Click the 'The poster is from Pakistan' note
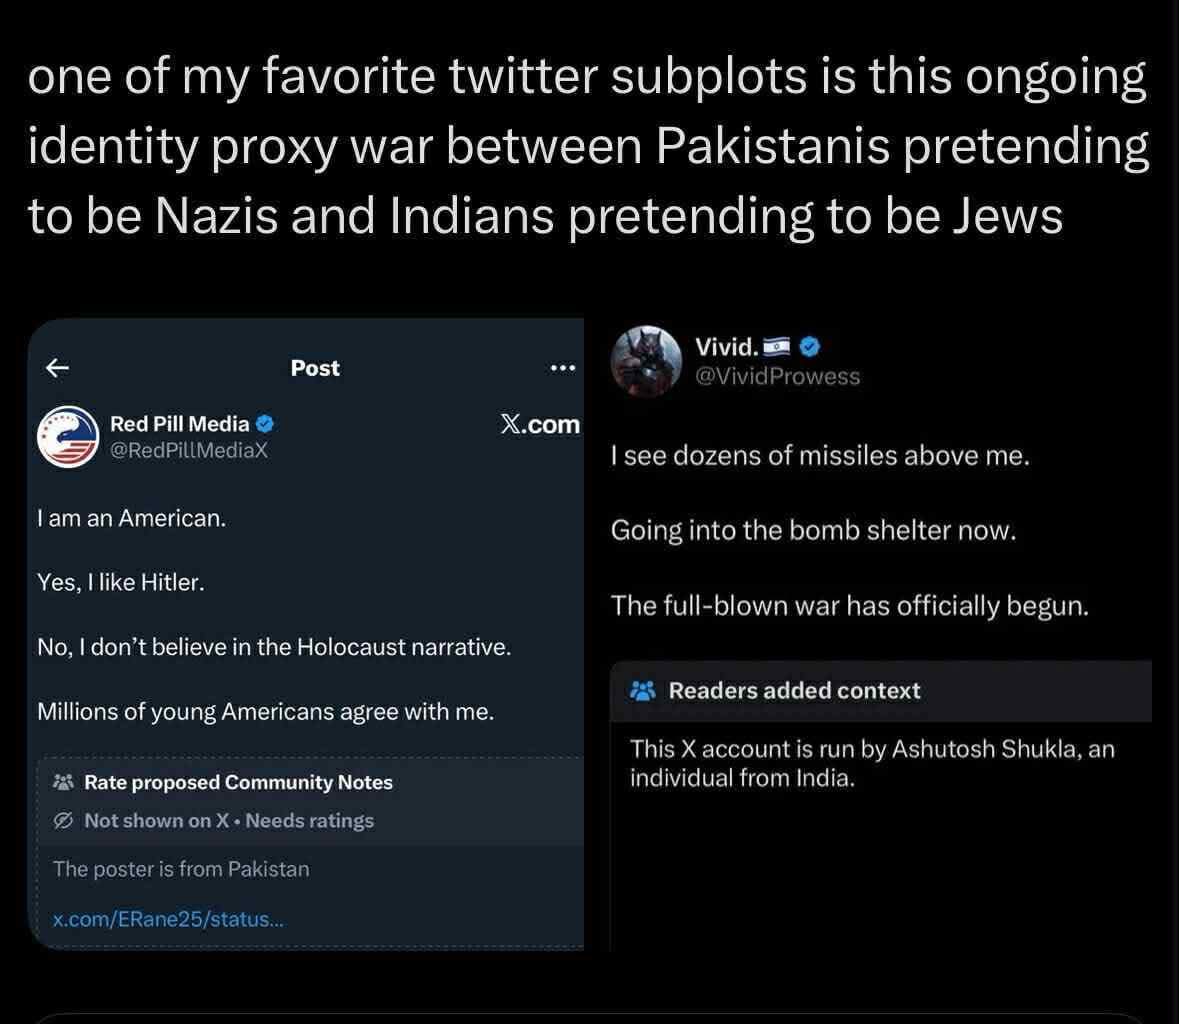This screenshot has height=1024, width=1179. pyautogui.click(x=181, y=869)
